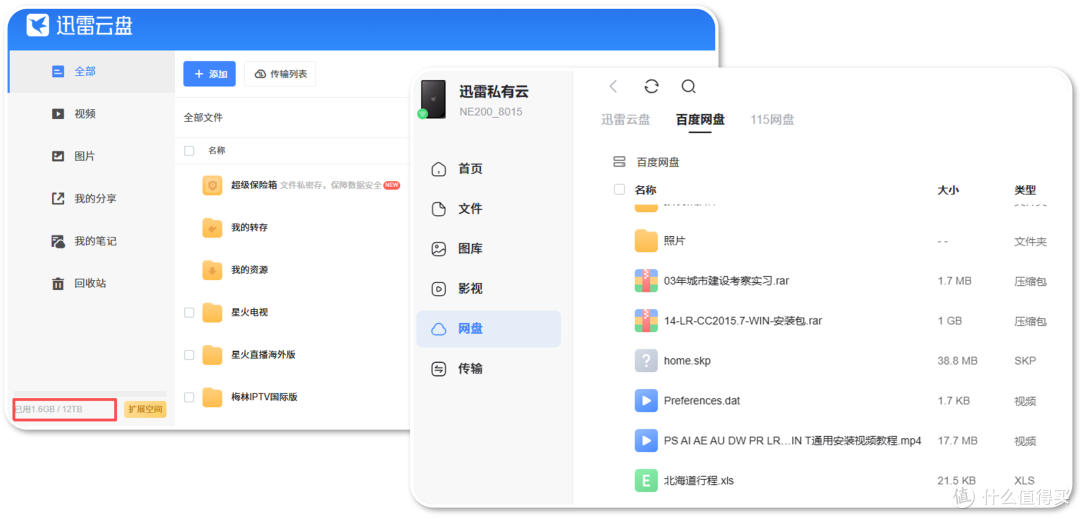Screen dimensions: 1080x519
Task: Click 星火电视 folder name
Action: (x=249, y=313)
